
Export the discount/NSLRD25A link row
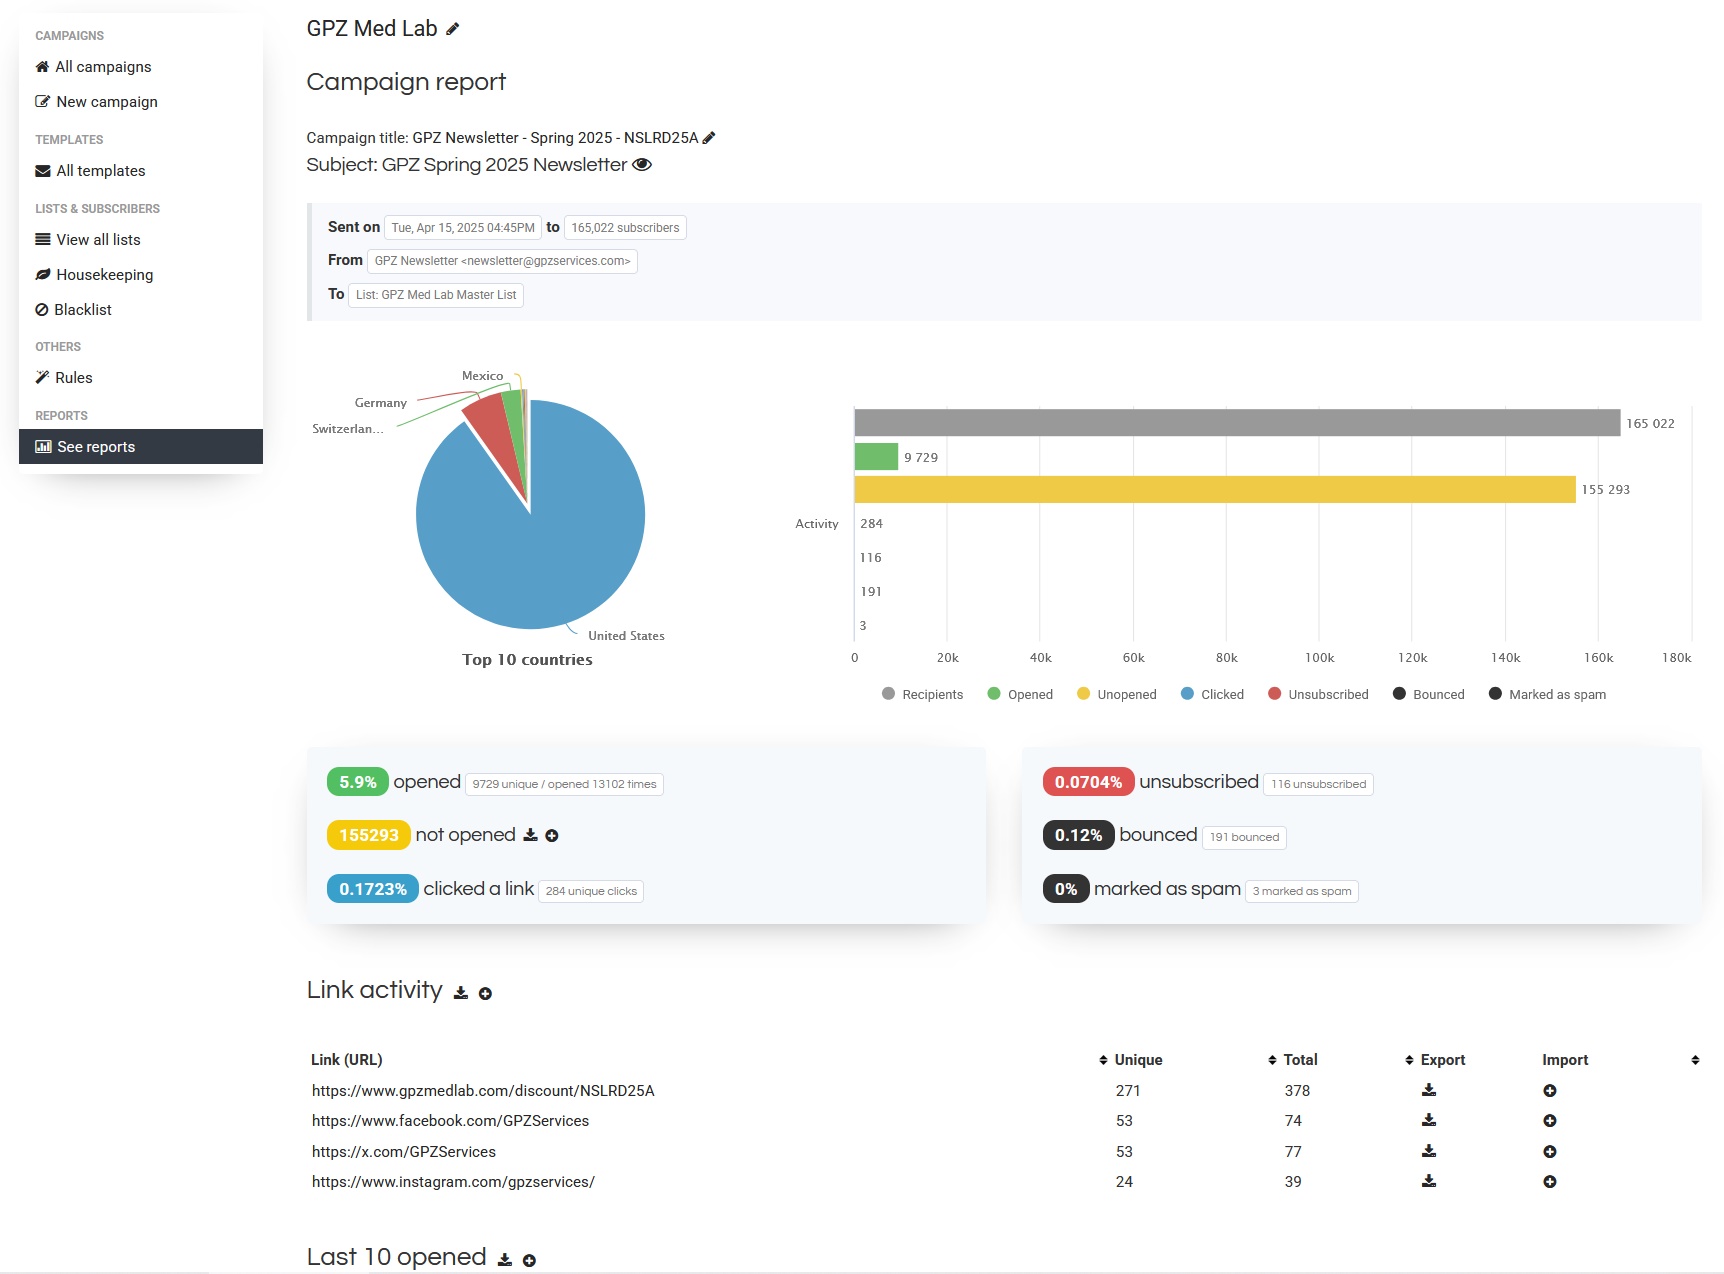tap(1429, 1090)
